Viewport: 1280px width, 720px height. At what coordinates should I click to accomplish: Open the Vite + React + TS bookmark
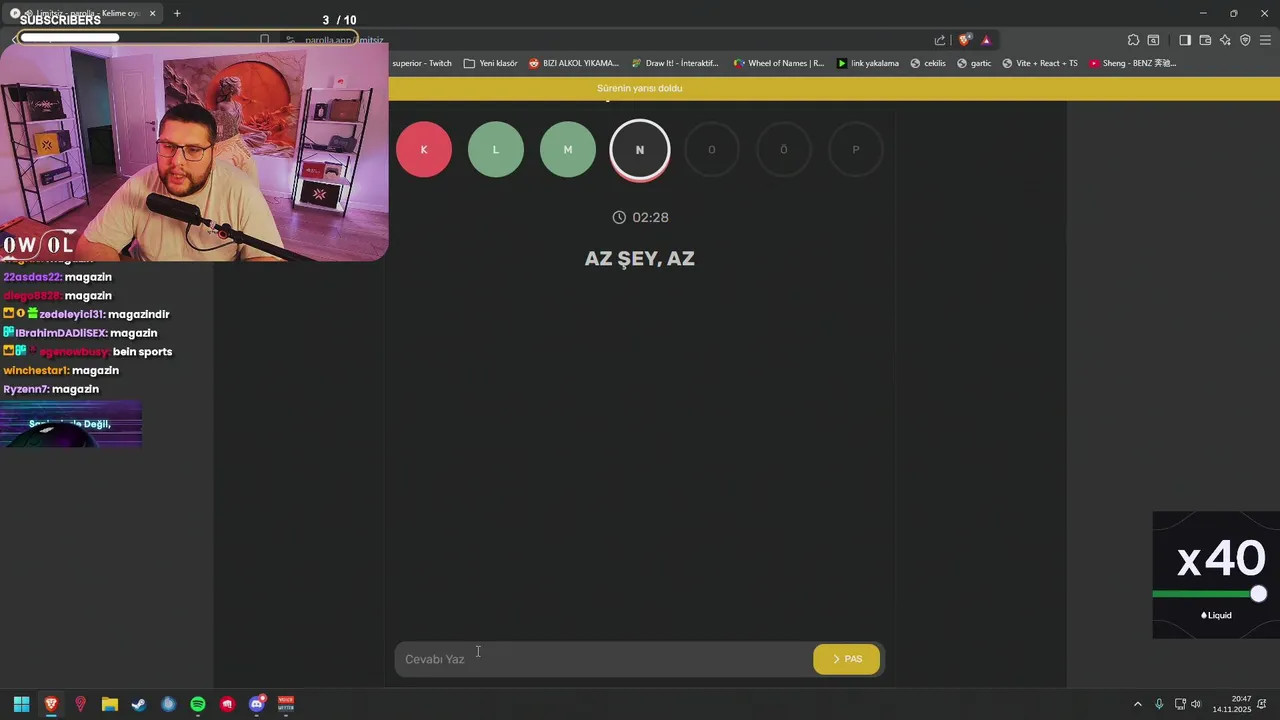1040,63
